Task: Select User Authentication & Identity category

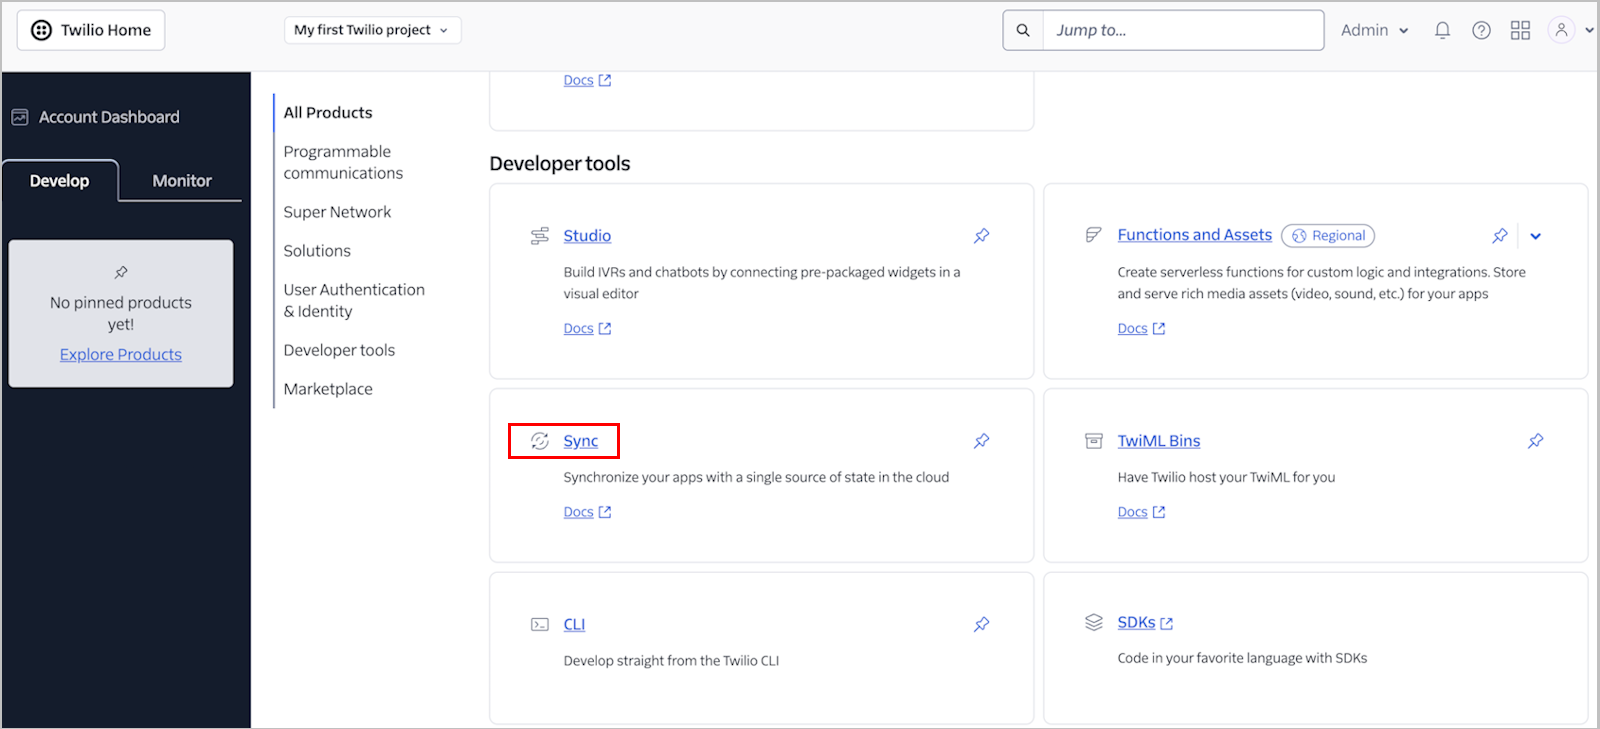Action: (x=354, y=300)
